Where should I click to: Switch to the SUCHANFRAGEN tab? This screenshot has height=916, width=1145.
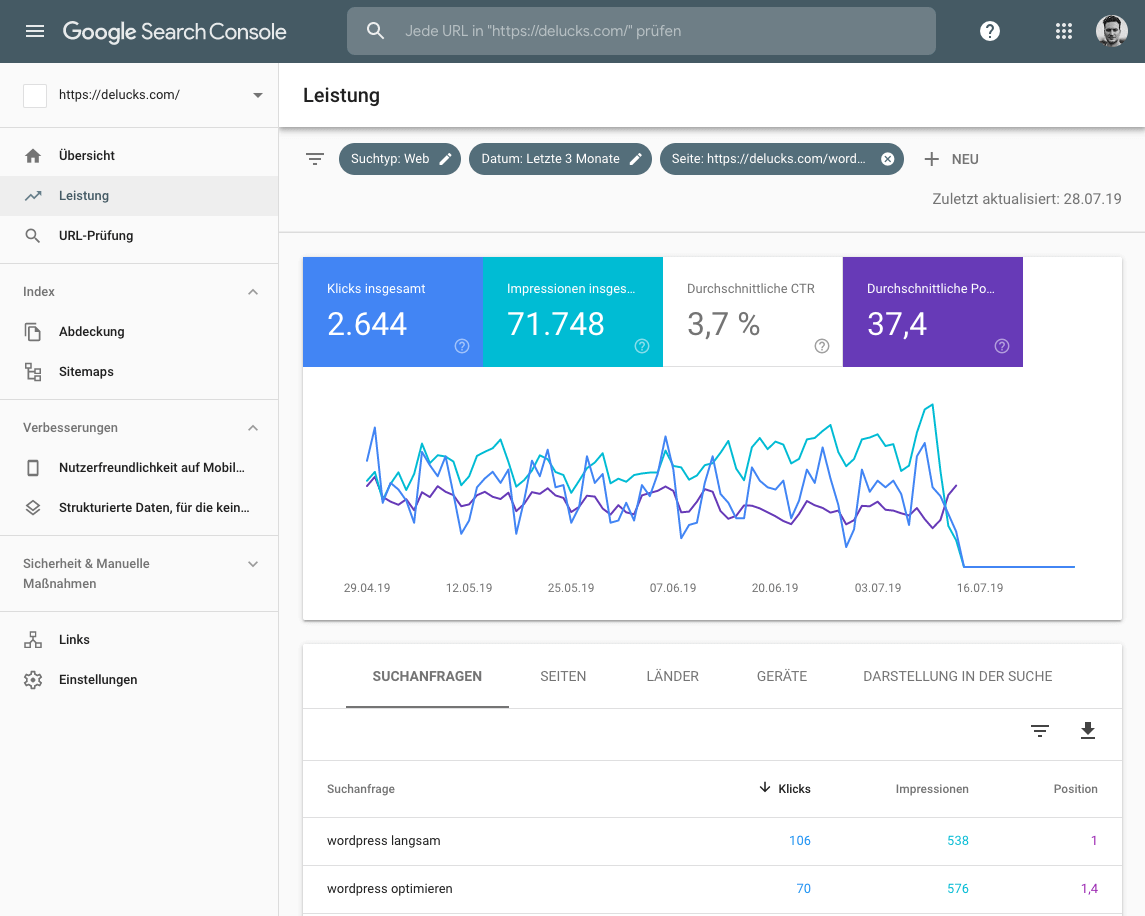pyautogui.click(x=427, y=676)
